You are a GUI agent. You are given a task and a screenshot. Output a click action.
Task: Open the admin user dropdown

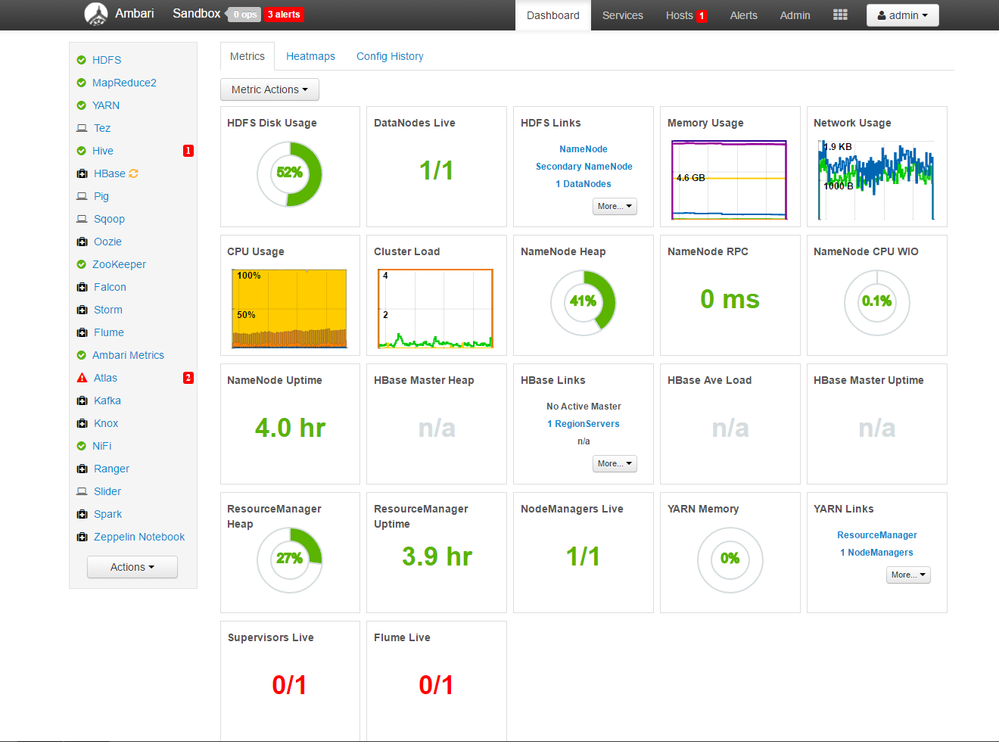(902, 15)
